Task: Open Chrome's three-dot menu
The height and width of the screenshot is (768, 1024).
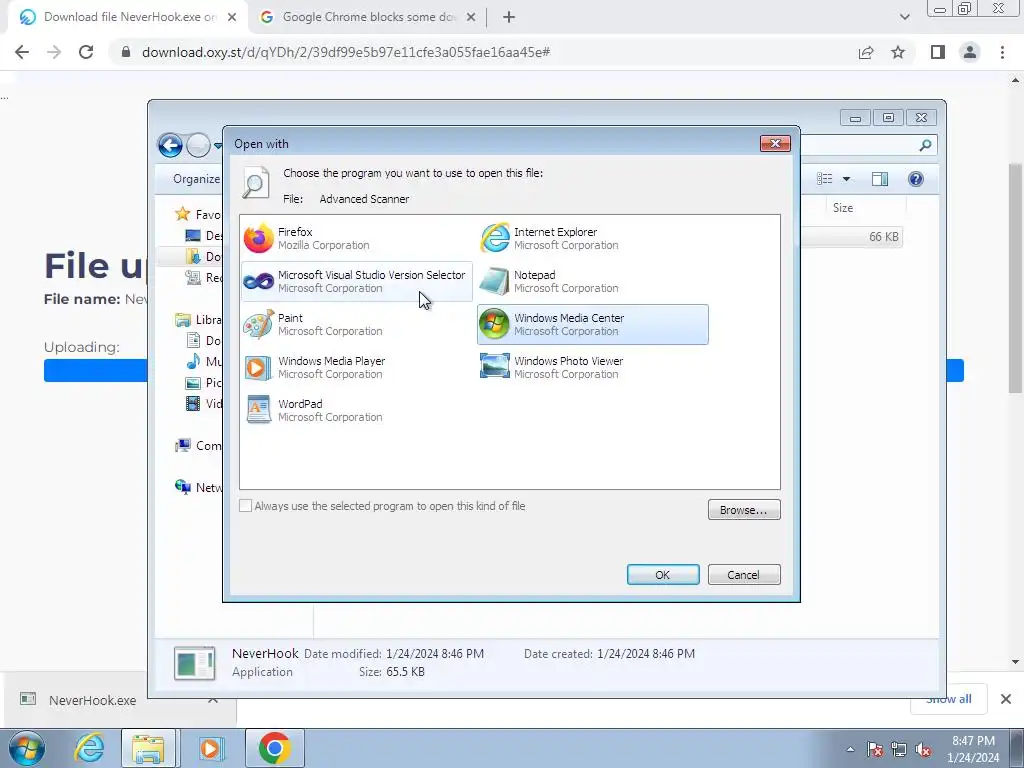Action: (1002, 52)
